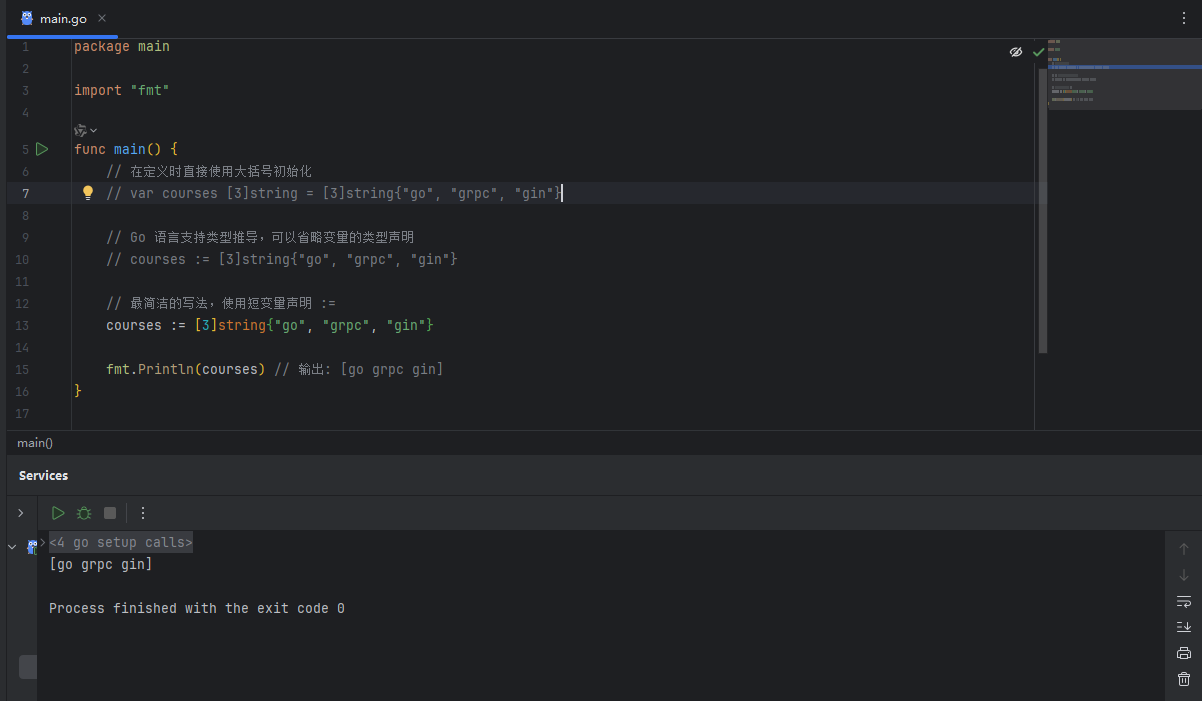Open Services toolbar more-actions menu
Screen dimensions: 1202x701
tap(142, 513)
